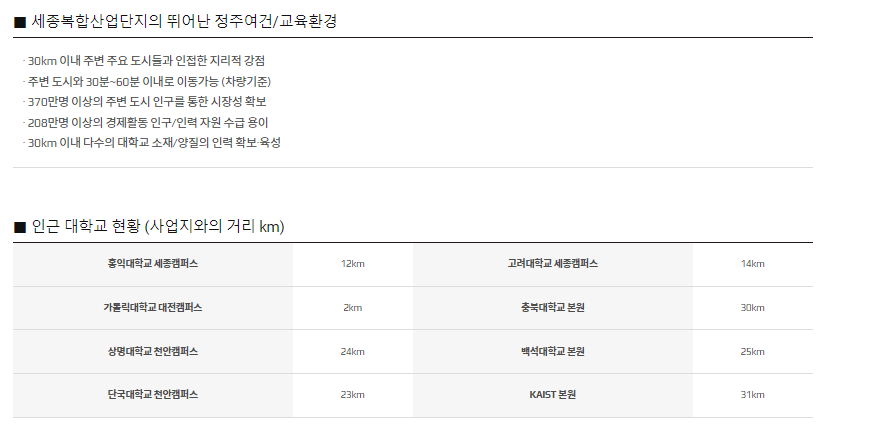Click the first bullet about 30km 이내 주변 주요 도시
This screenshot has height=430, width=888.
[x=144, y=61]
